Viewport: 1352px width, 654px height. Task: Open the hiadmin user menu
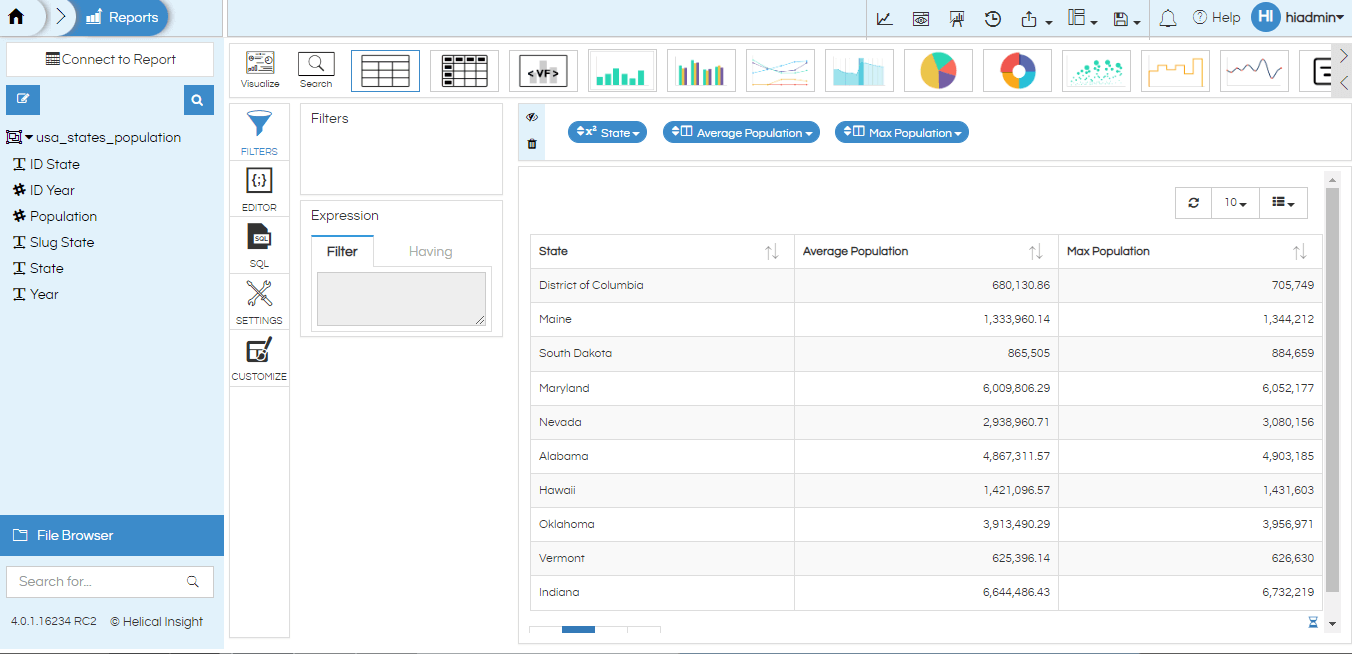[x=1297, y=17]
